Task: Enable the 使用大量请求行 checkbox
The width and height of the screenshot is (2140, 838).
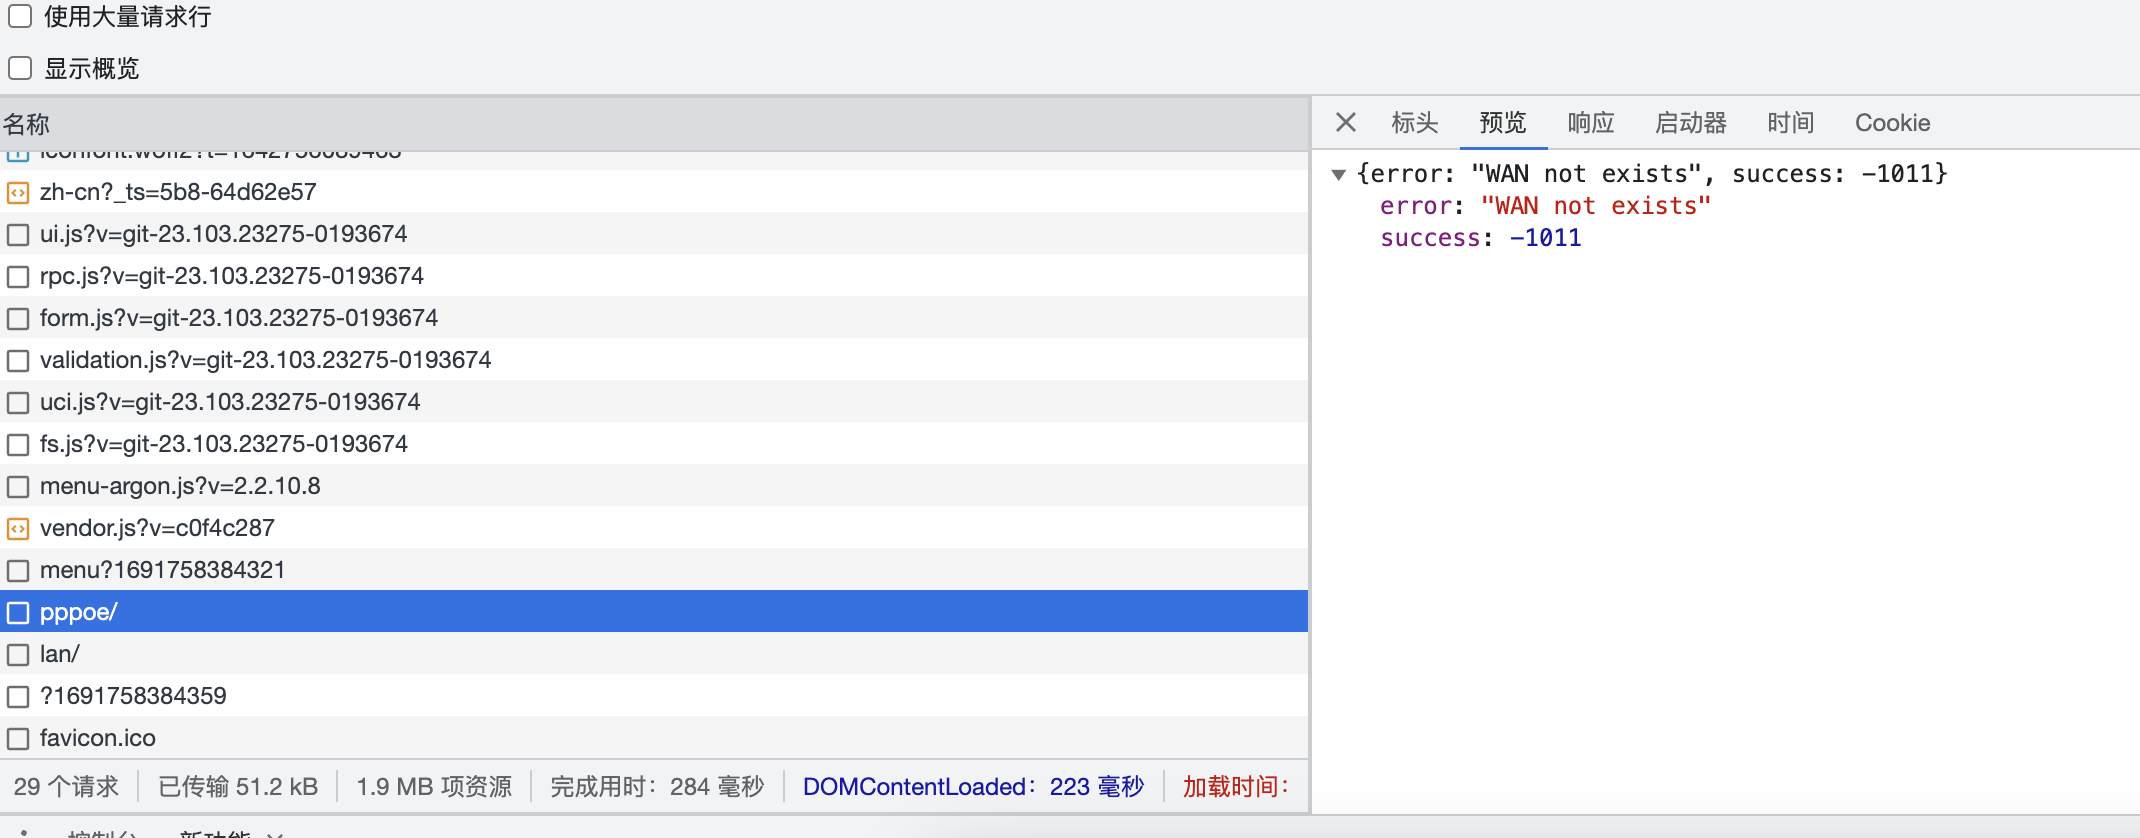Action: [x=20, y=16]
